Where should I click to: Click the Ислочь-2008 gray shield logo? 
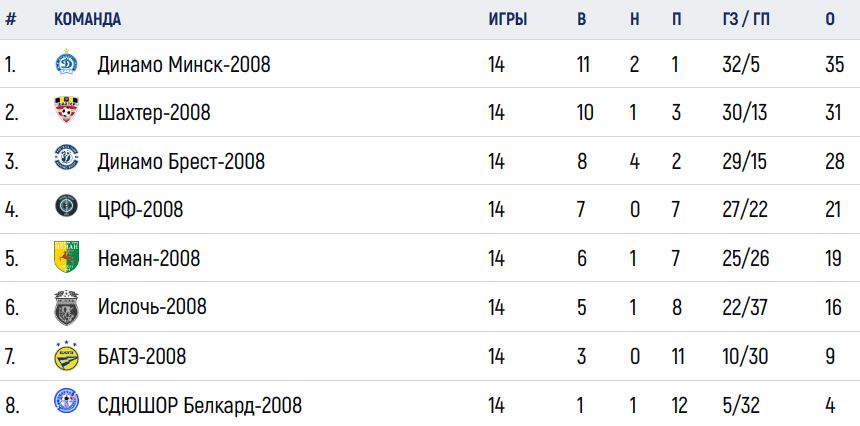[x=66, y=308]
